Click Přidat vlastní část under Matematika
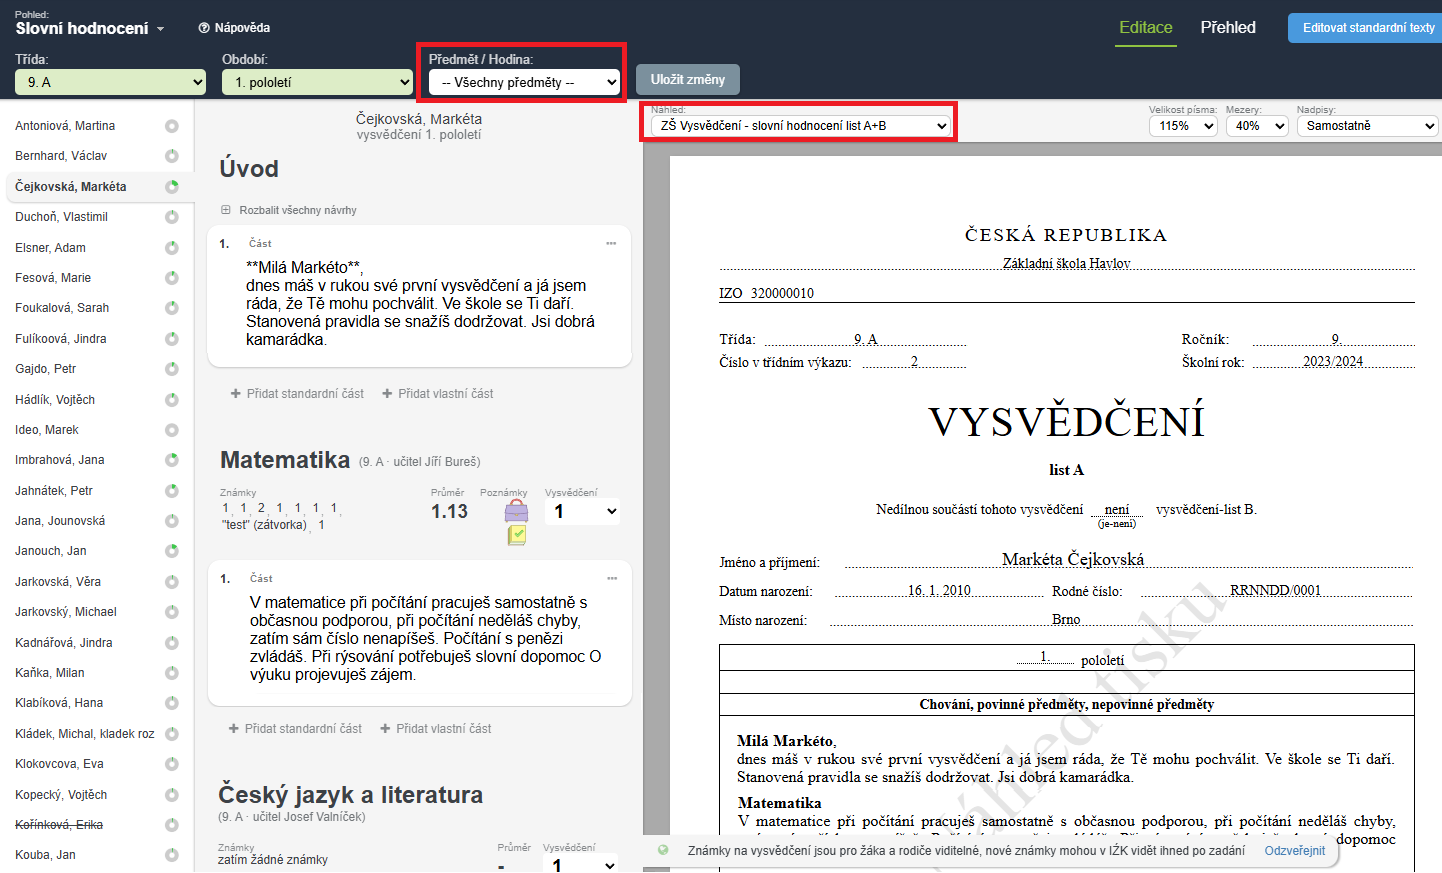1442x873 pixels. pos(436,729)
